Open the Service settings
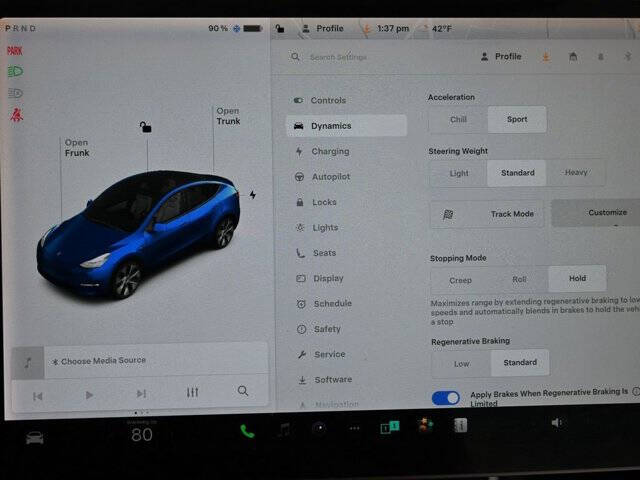Image resolution: width=640 pixels, height=480 pixels. 322,354
